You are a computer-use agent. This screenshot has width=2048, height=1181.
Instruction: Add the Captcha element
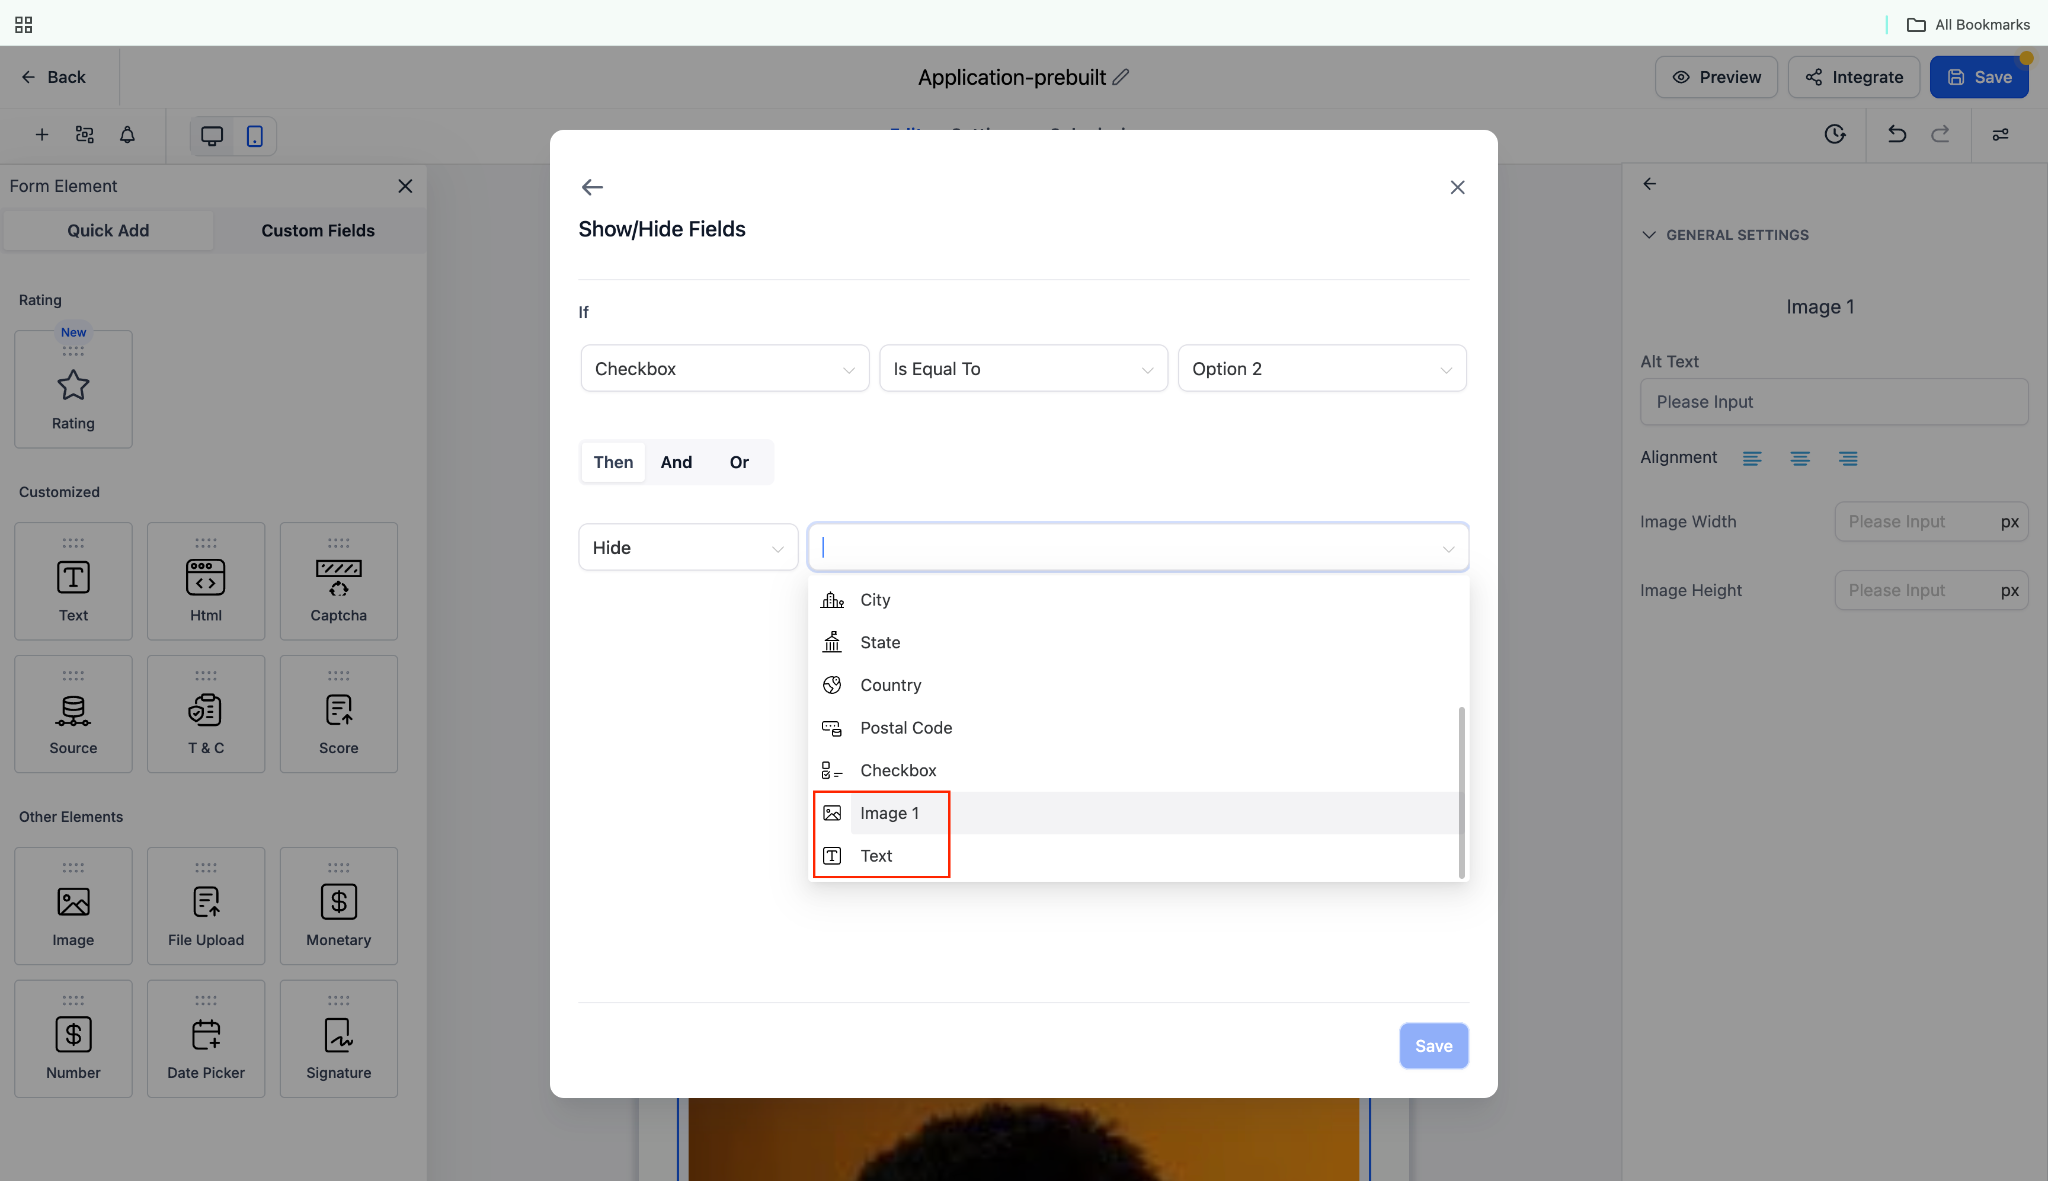point(339,581)
